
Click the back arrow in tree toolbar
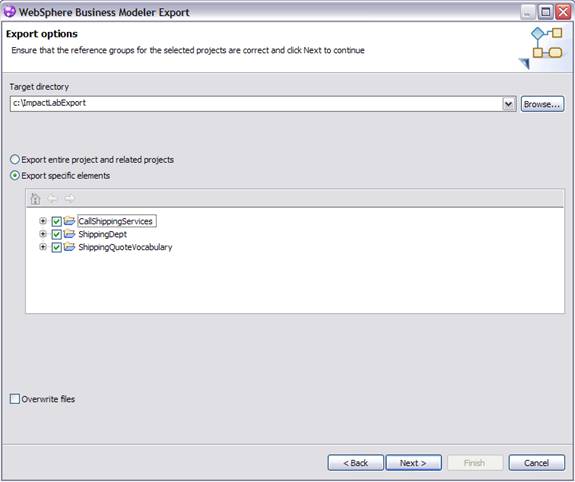coord(52,198)
